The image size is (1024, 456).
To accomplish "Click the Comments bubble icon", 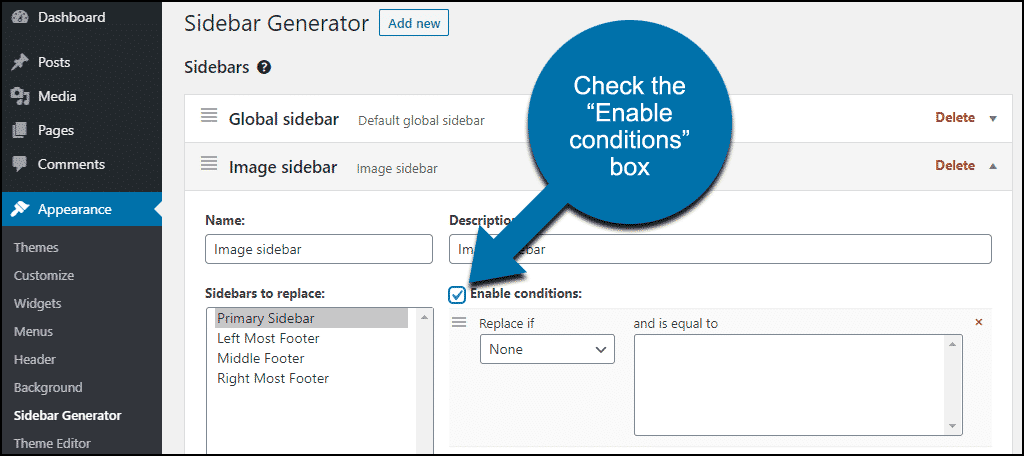I will point(20,164).
